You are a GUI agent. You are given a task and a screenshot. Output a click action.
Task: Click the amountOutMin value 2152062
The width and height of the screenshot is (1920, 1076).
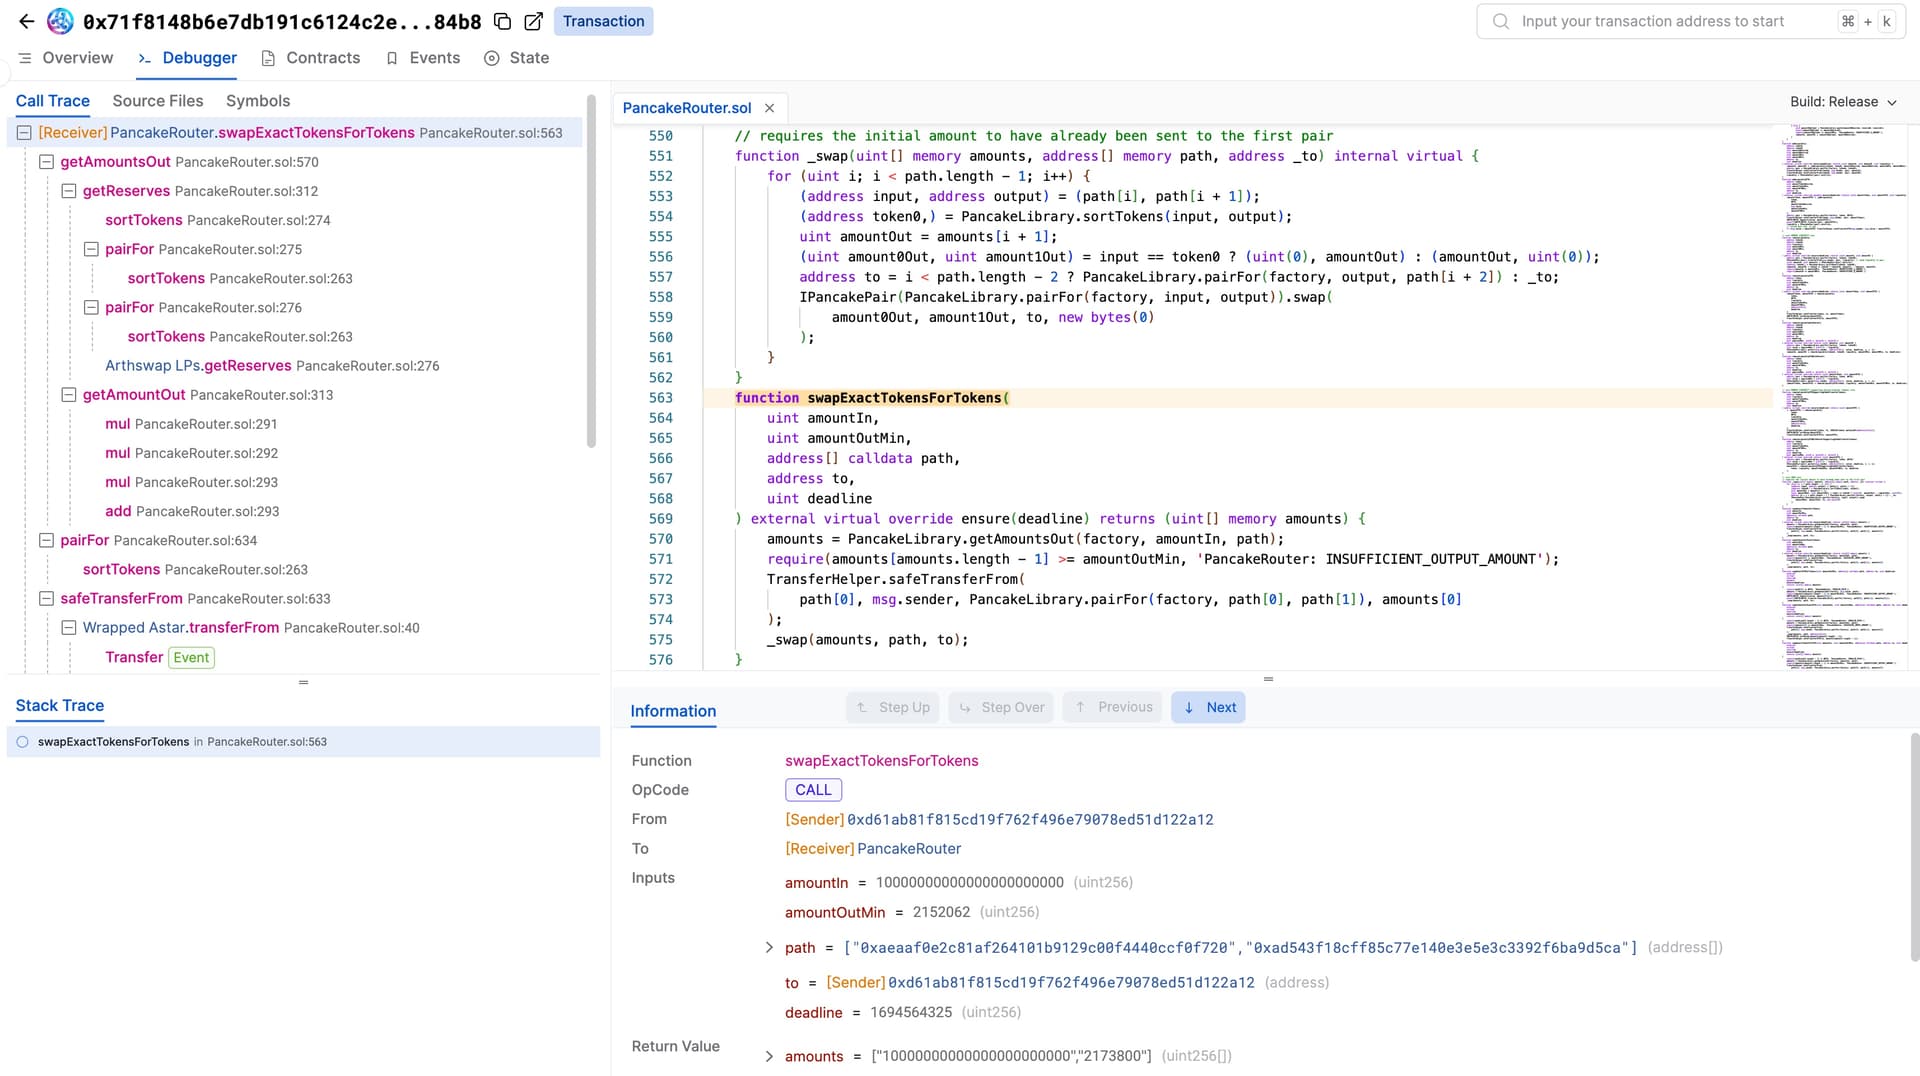[941, 912]
